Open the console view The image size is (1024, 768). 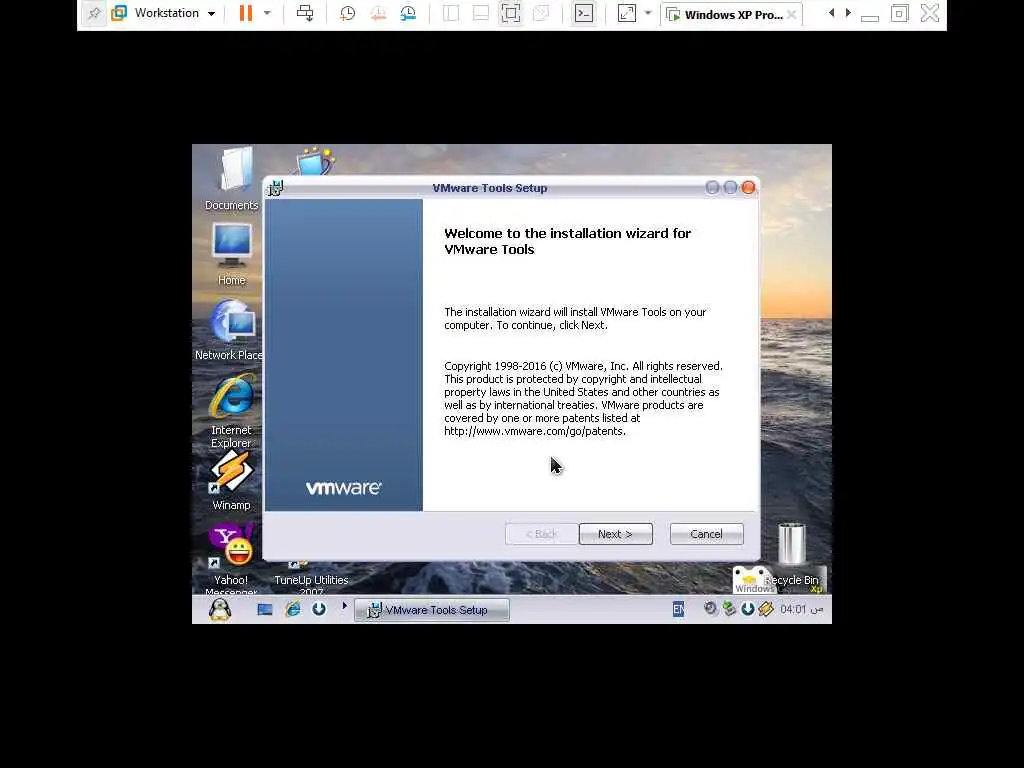tap(584, 13)
